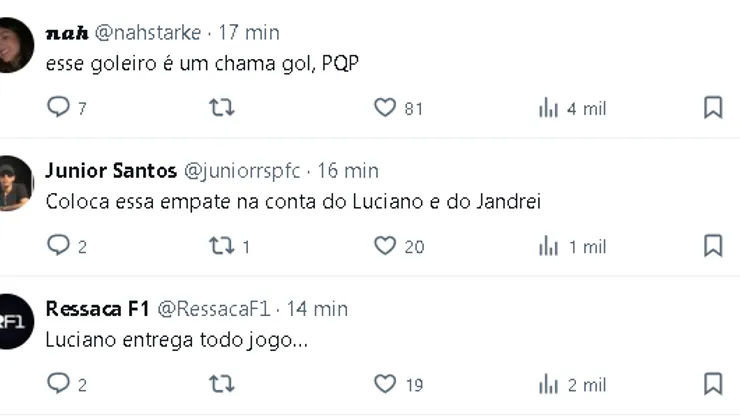Repost Junior Santos's tweet

[221, 246]
